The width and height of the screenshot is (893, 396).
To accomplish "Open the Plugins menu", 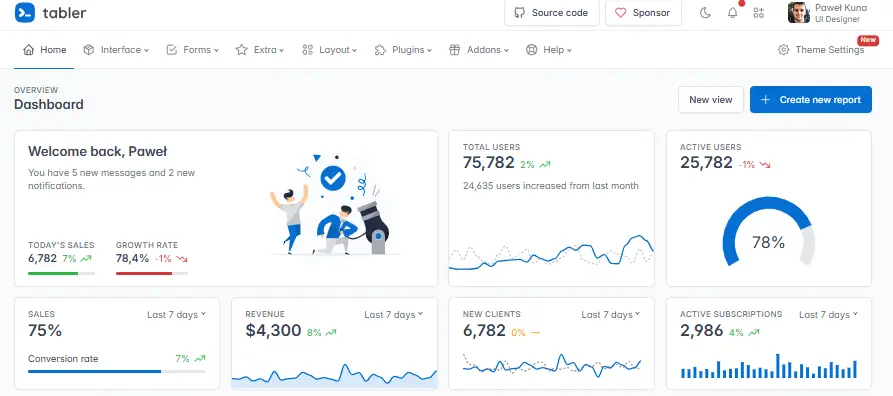I will point(403,50).
